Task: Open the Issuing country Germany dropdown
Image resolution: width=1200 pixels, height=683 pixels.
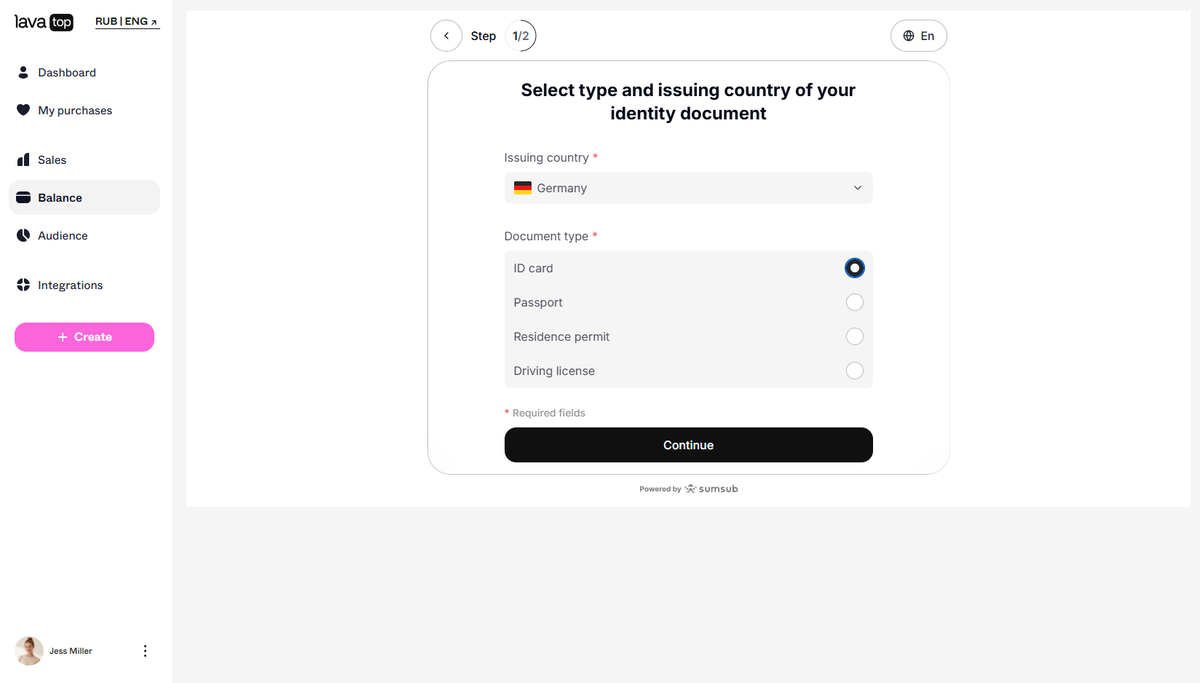Action: click(688, 188)
